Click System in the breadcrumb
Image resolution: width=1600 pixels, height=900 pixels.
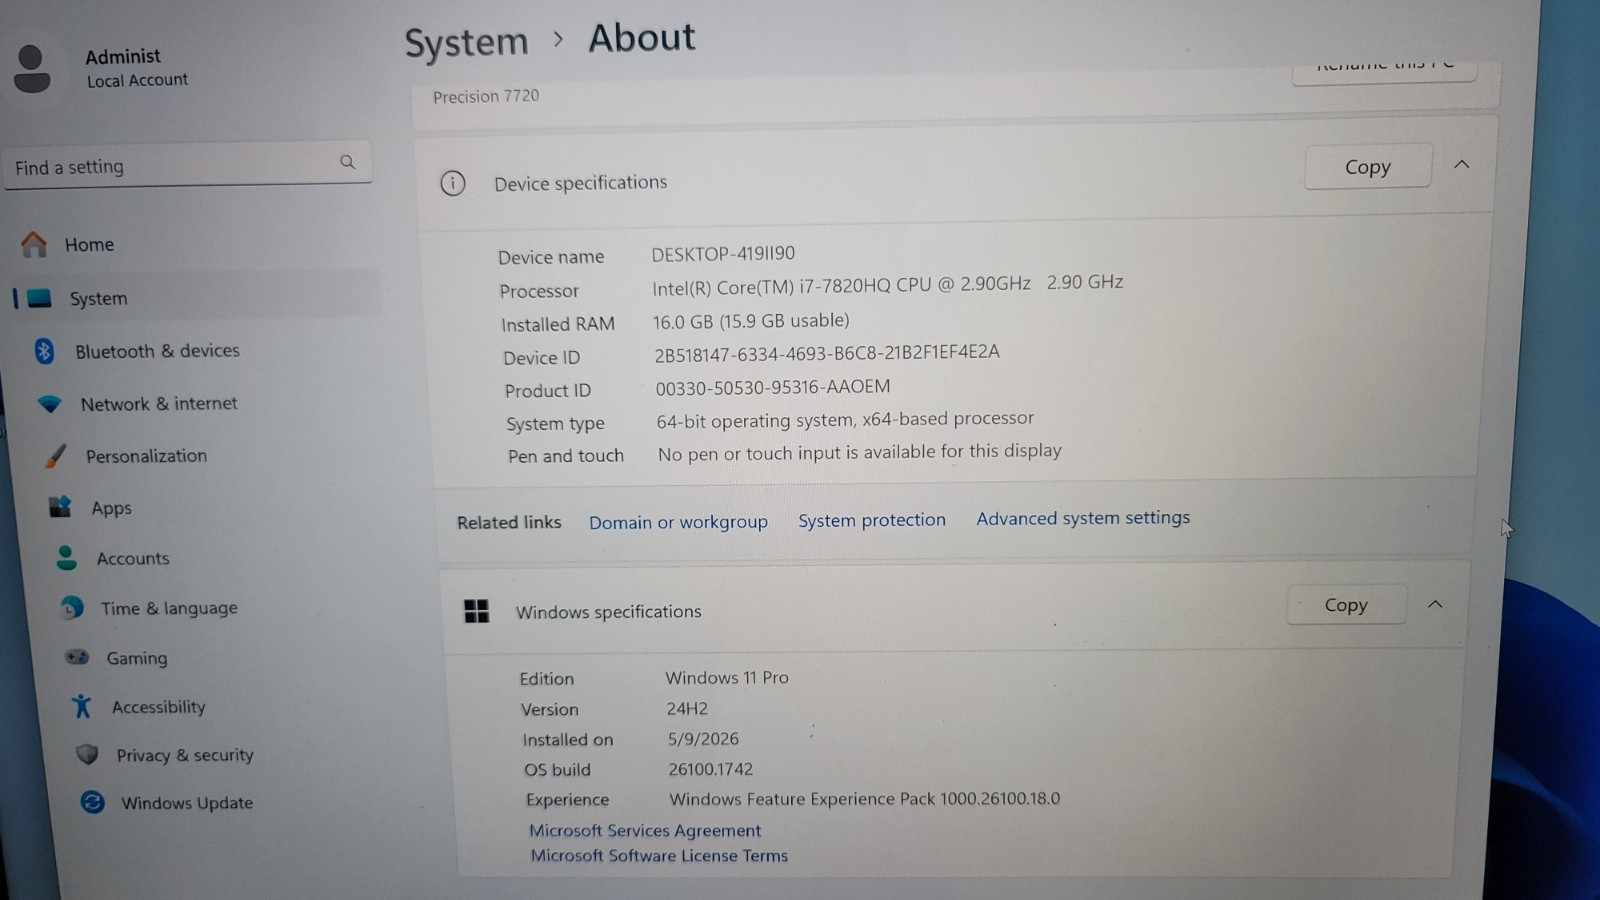pos(466,42)
